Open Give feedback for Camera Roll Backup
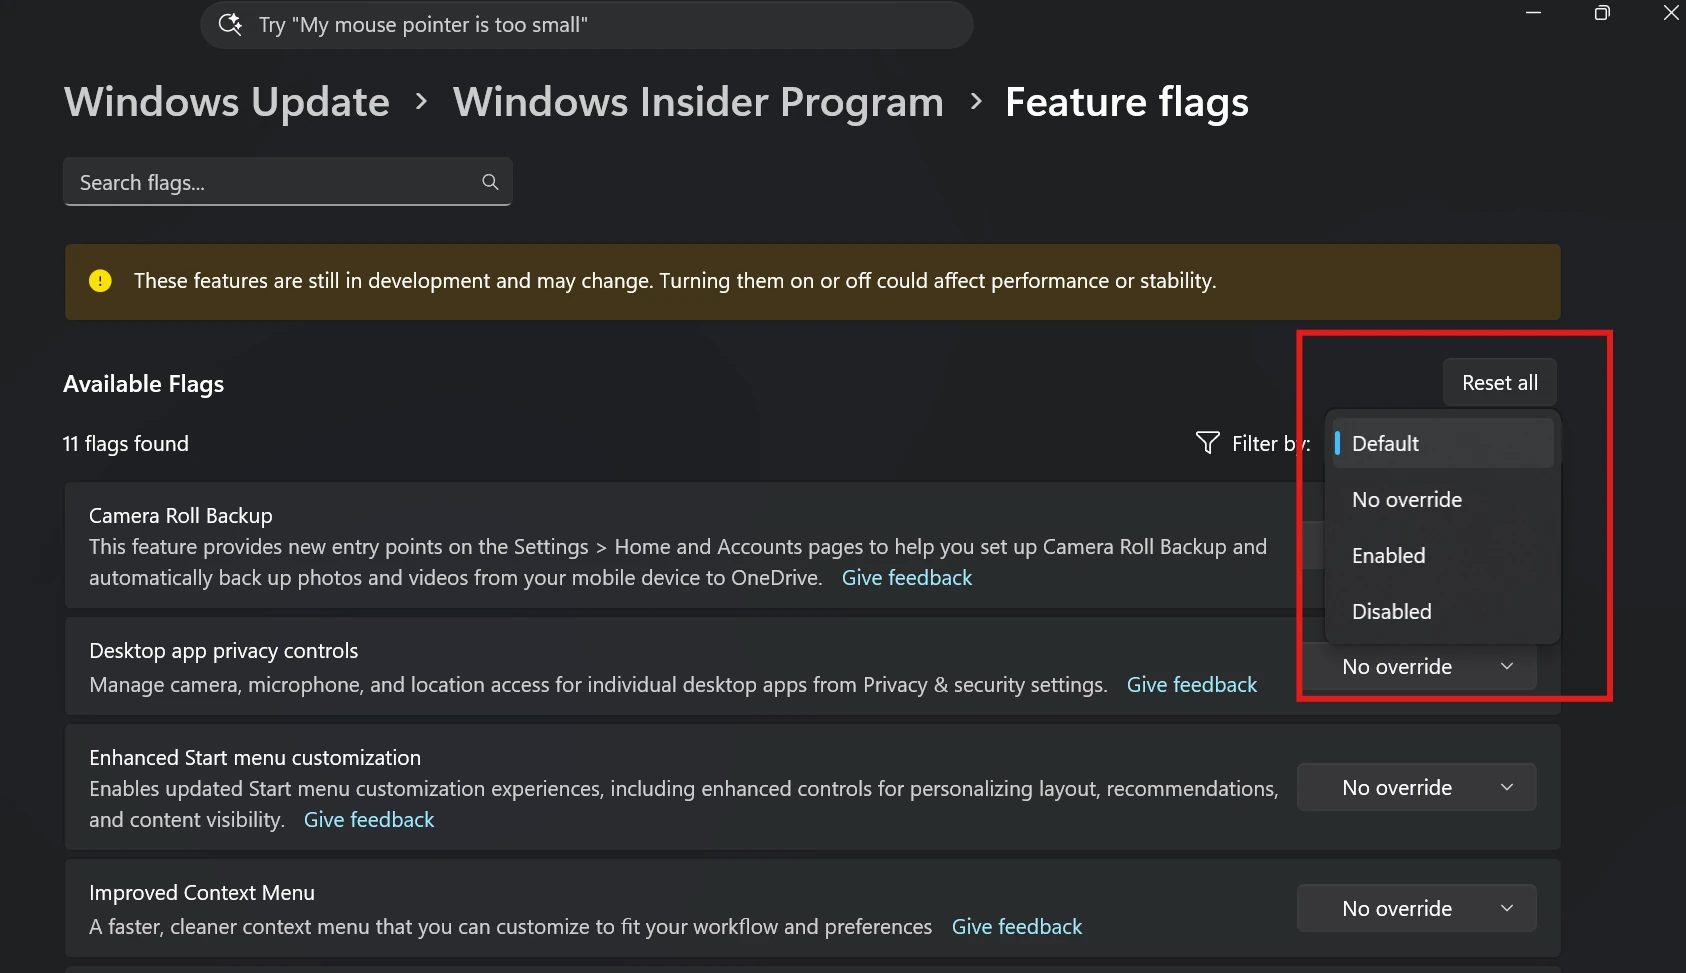1686x973 pixels. (x=907, y=578)
